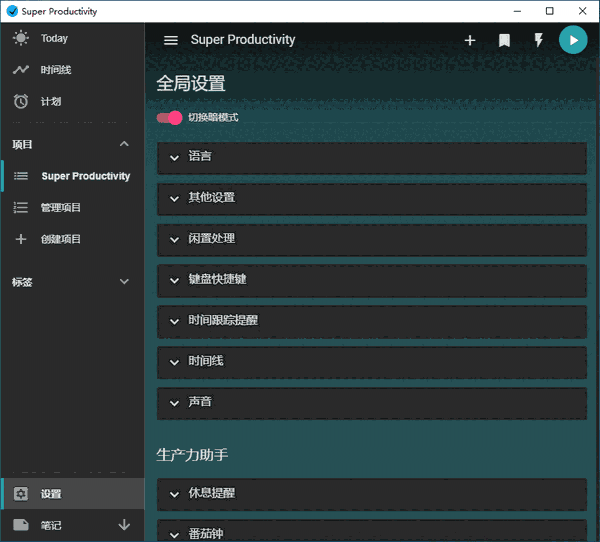Click the lightning bolt focus icon
This screenshot has height=542, width=600.
(x=539, y=40)
